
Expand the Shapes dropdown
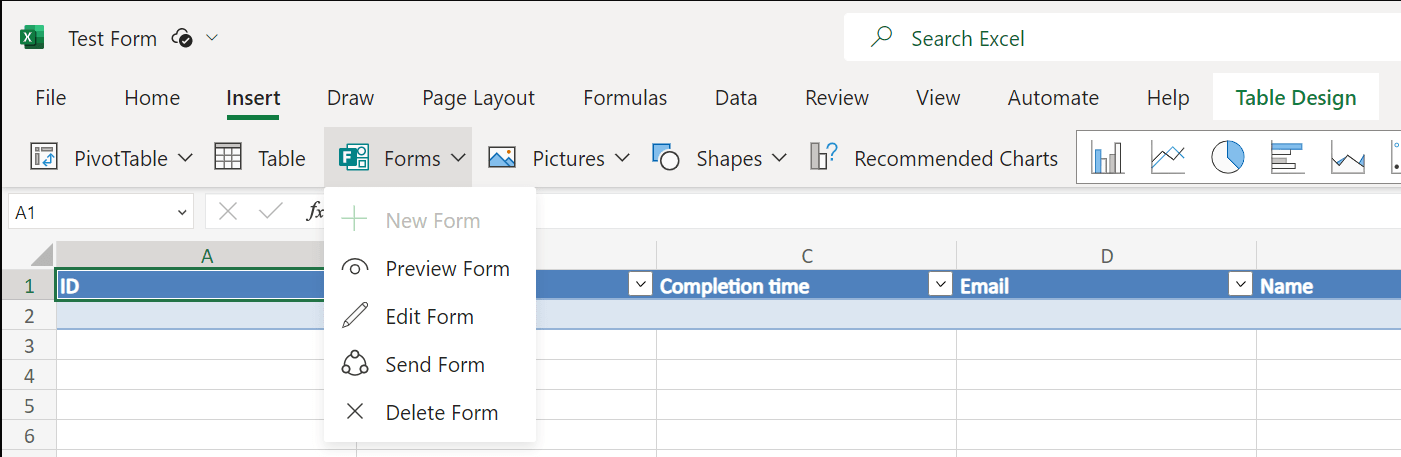click(780, 158)
